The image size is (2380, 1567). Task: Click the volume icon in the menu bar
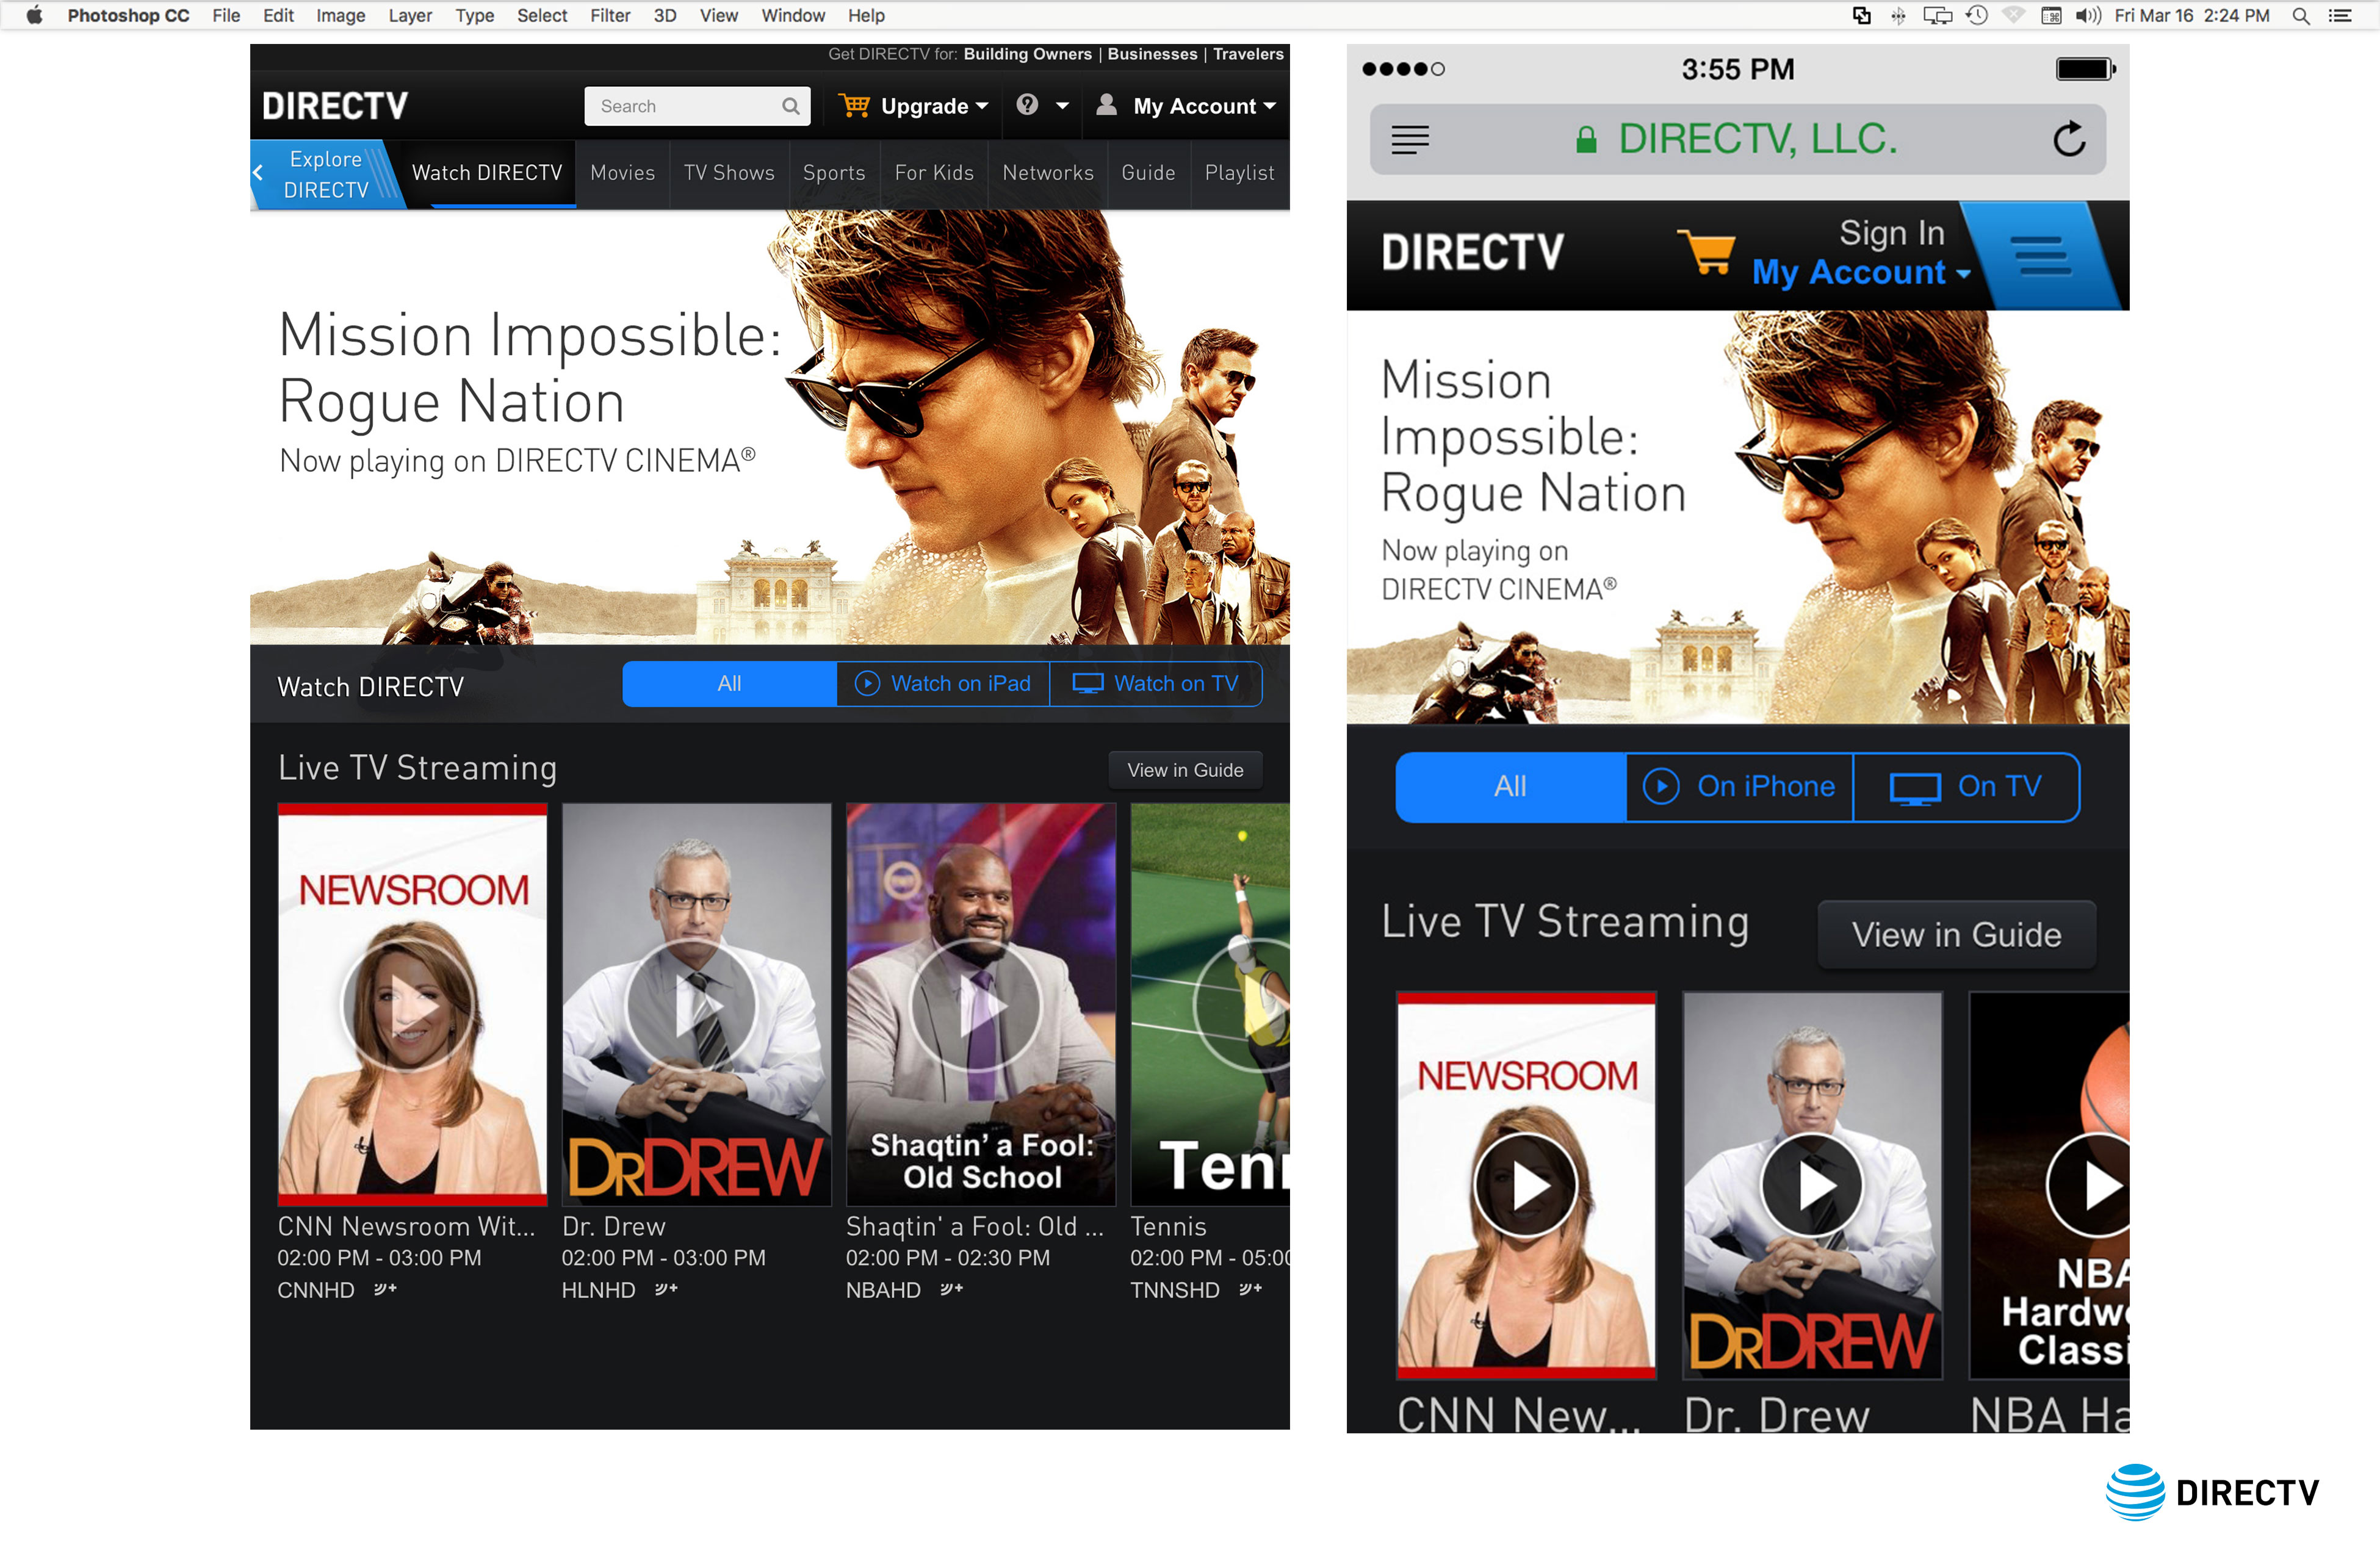pos(2088,16)
